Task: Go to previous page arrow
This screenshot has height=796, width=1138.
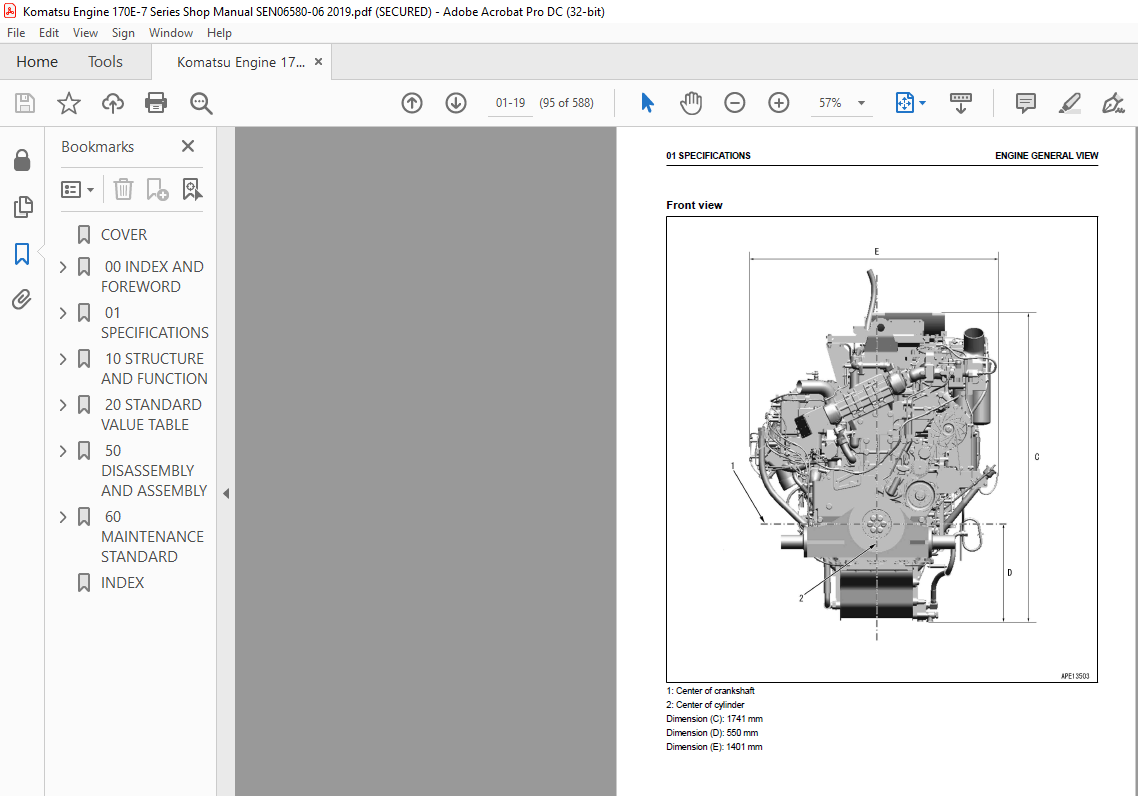Action: (x=412, y=103)
